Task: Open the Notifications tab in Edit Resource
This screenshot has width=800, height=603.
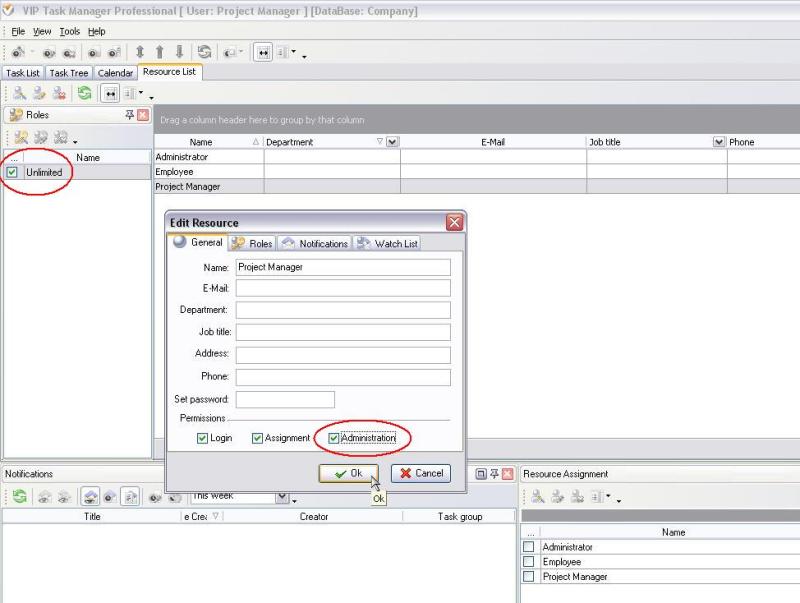Action: [x=315, y=243]
